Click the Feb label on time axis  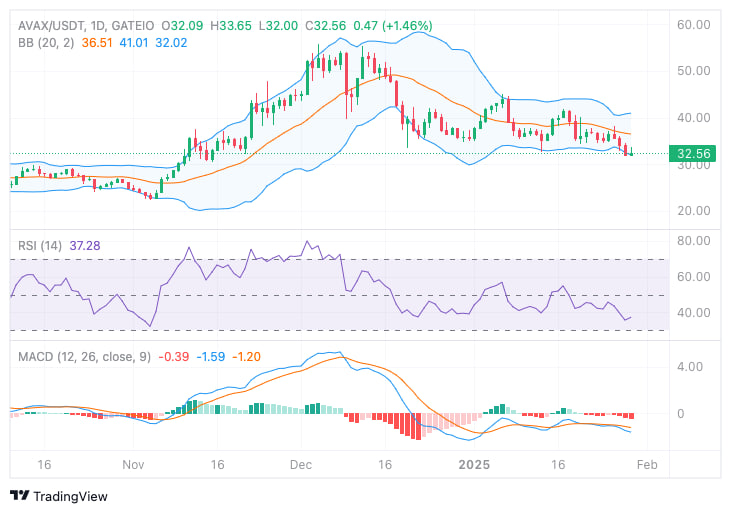(647, 465)
